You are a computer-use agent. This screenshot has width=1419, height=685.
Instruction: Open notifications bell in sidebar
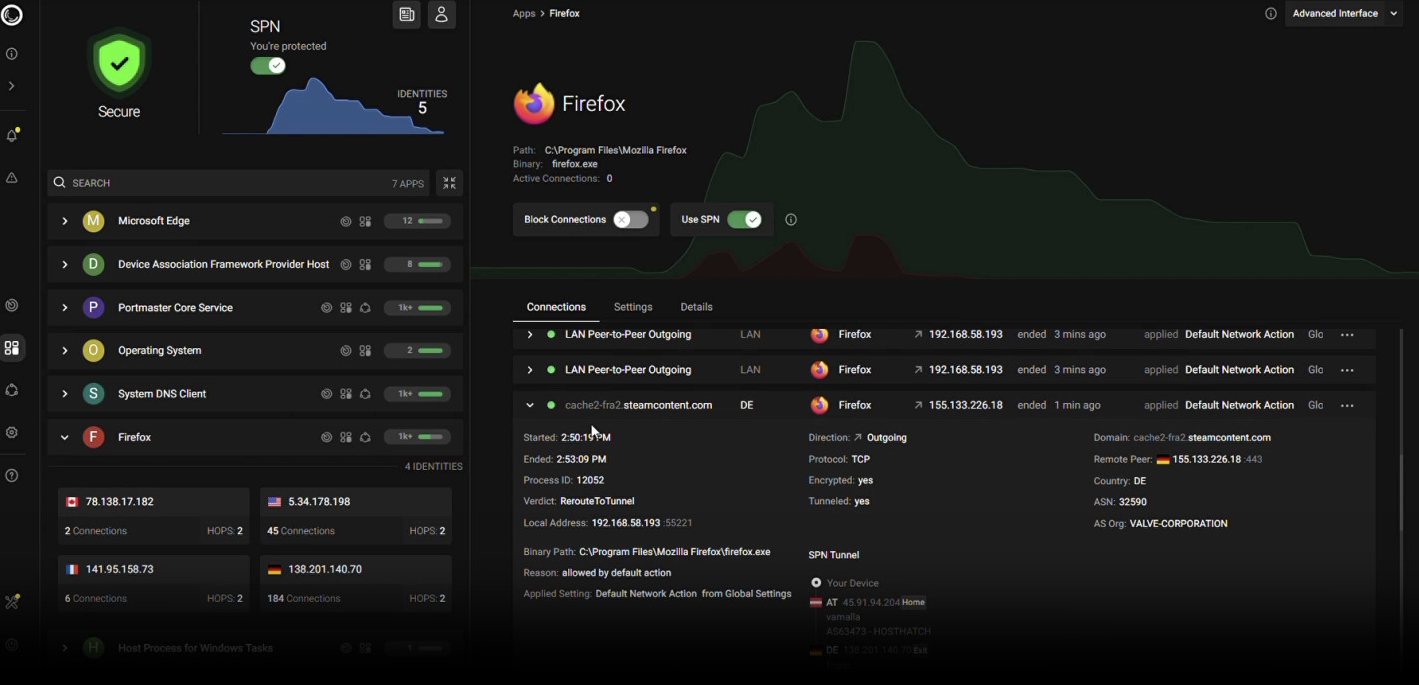click(12, 135)
